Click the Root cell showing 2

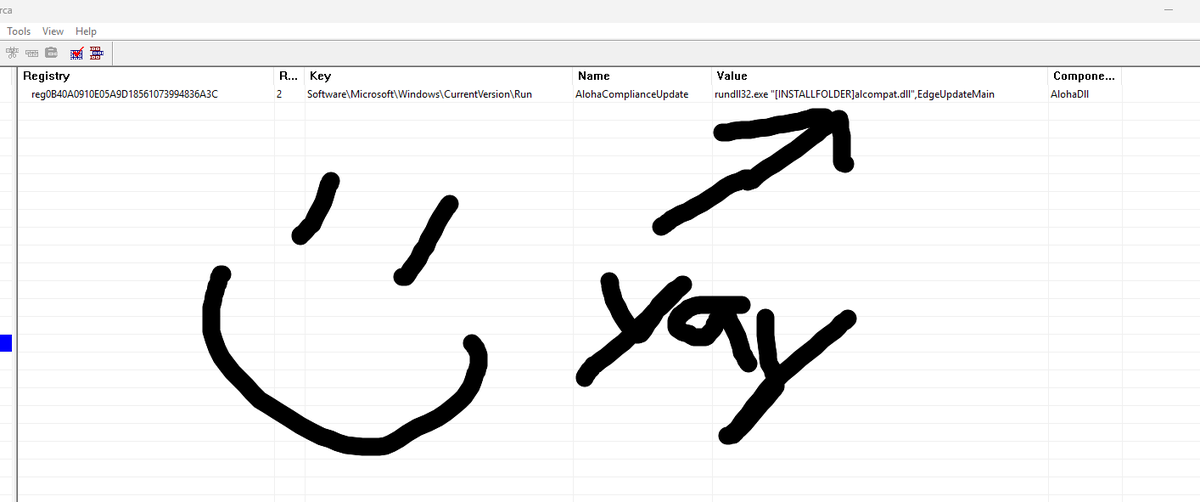point(279,94)
